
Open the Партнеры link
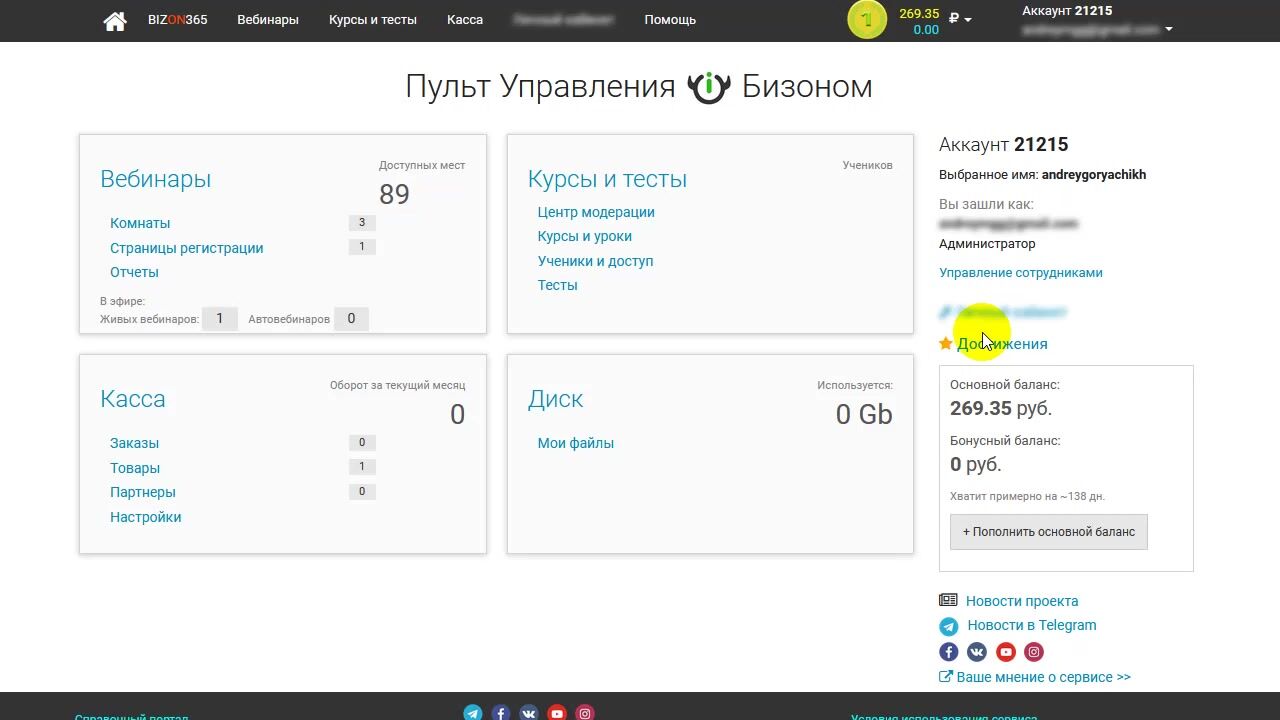(x=143, y=492)
